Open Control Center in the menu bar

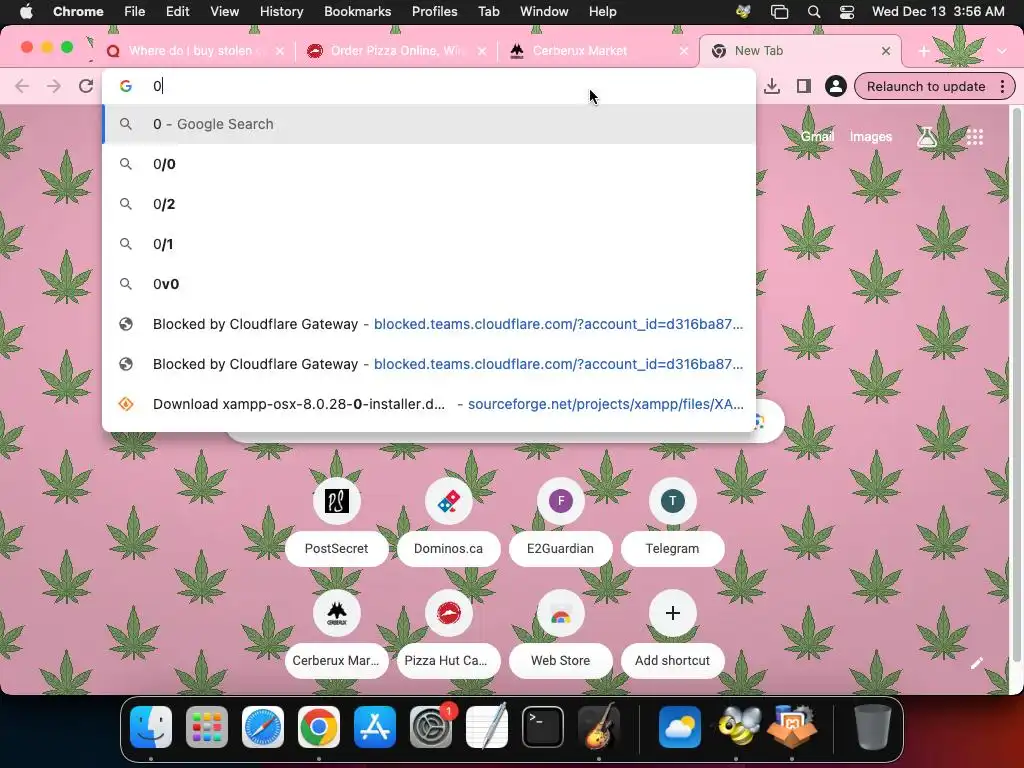point(847,12)
